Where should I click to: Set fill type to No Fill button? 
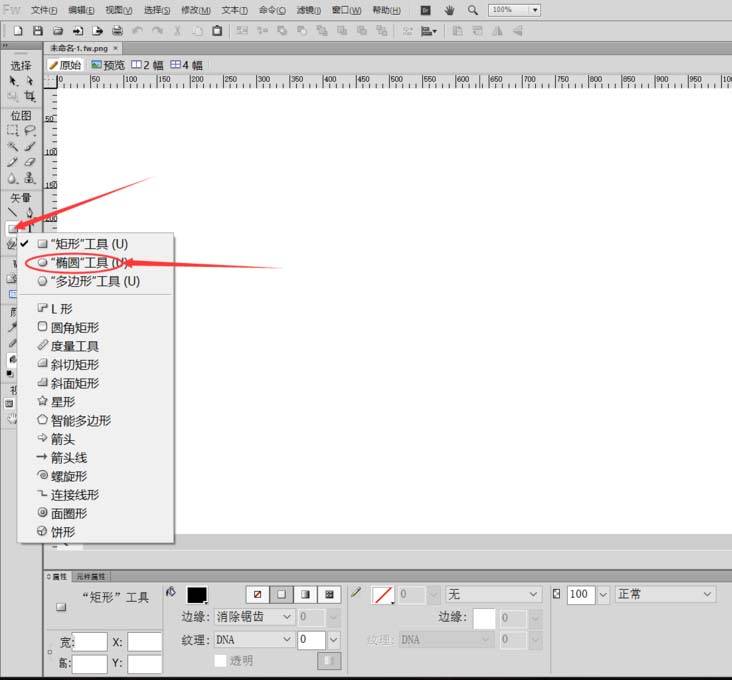pyautogui.click(x=259, y=594)
